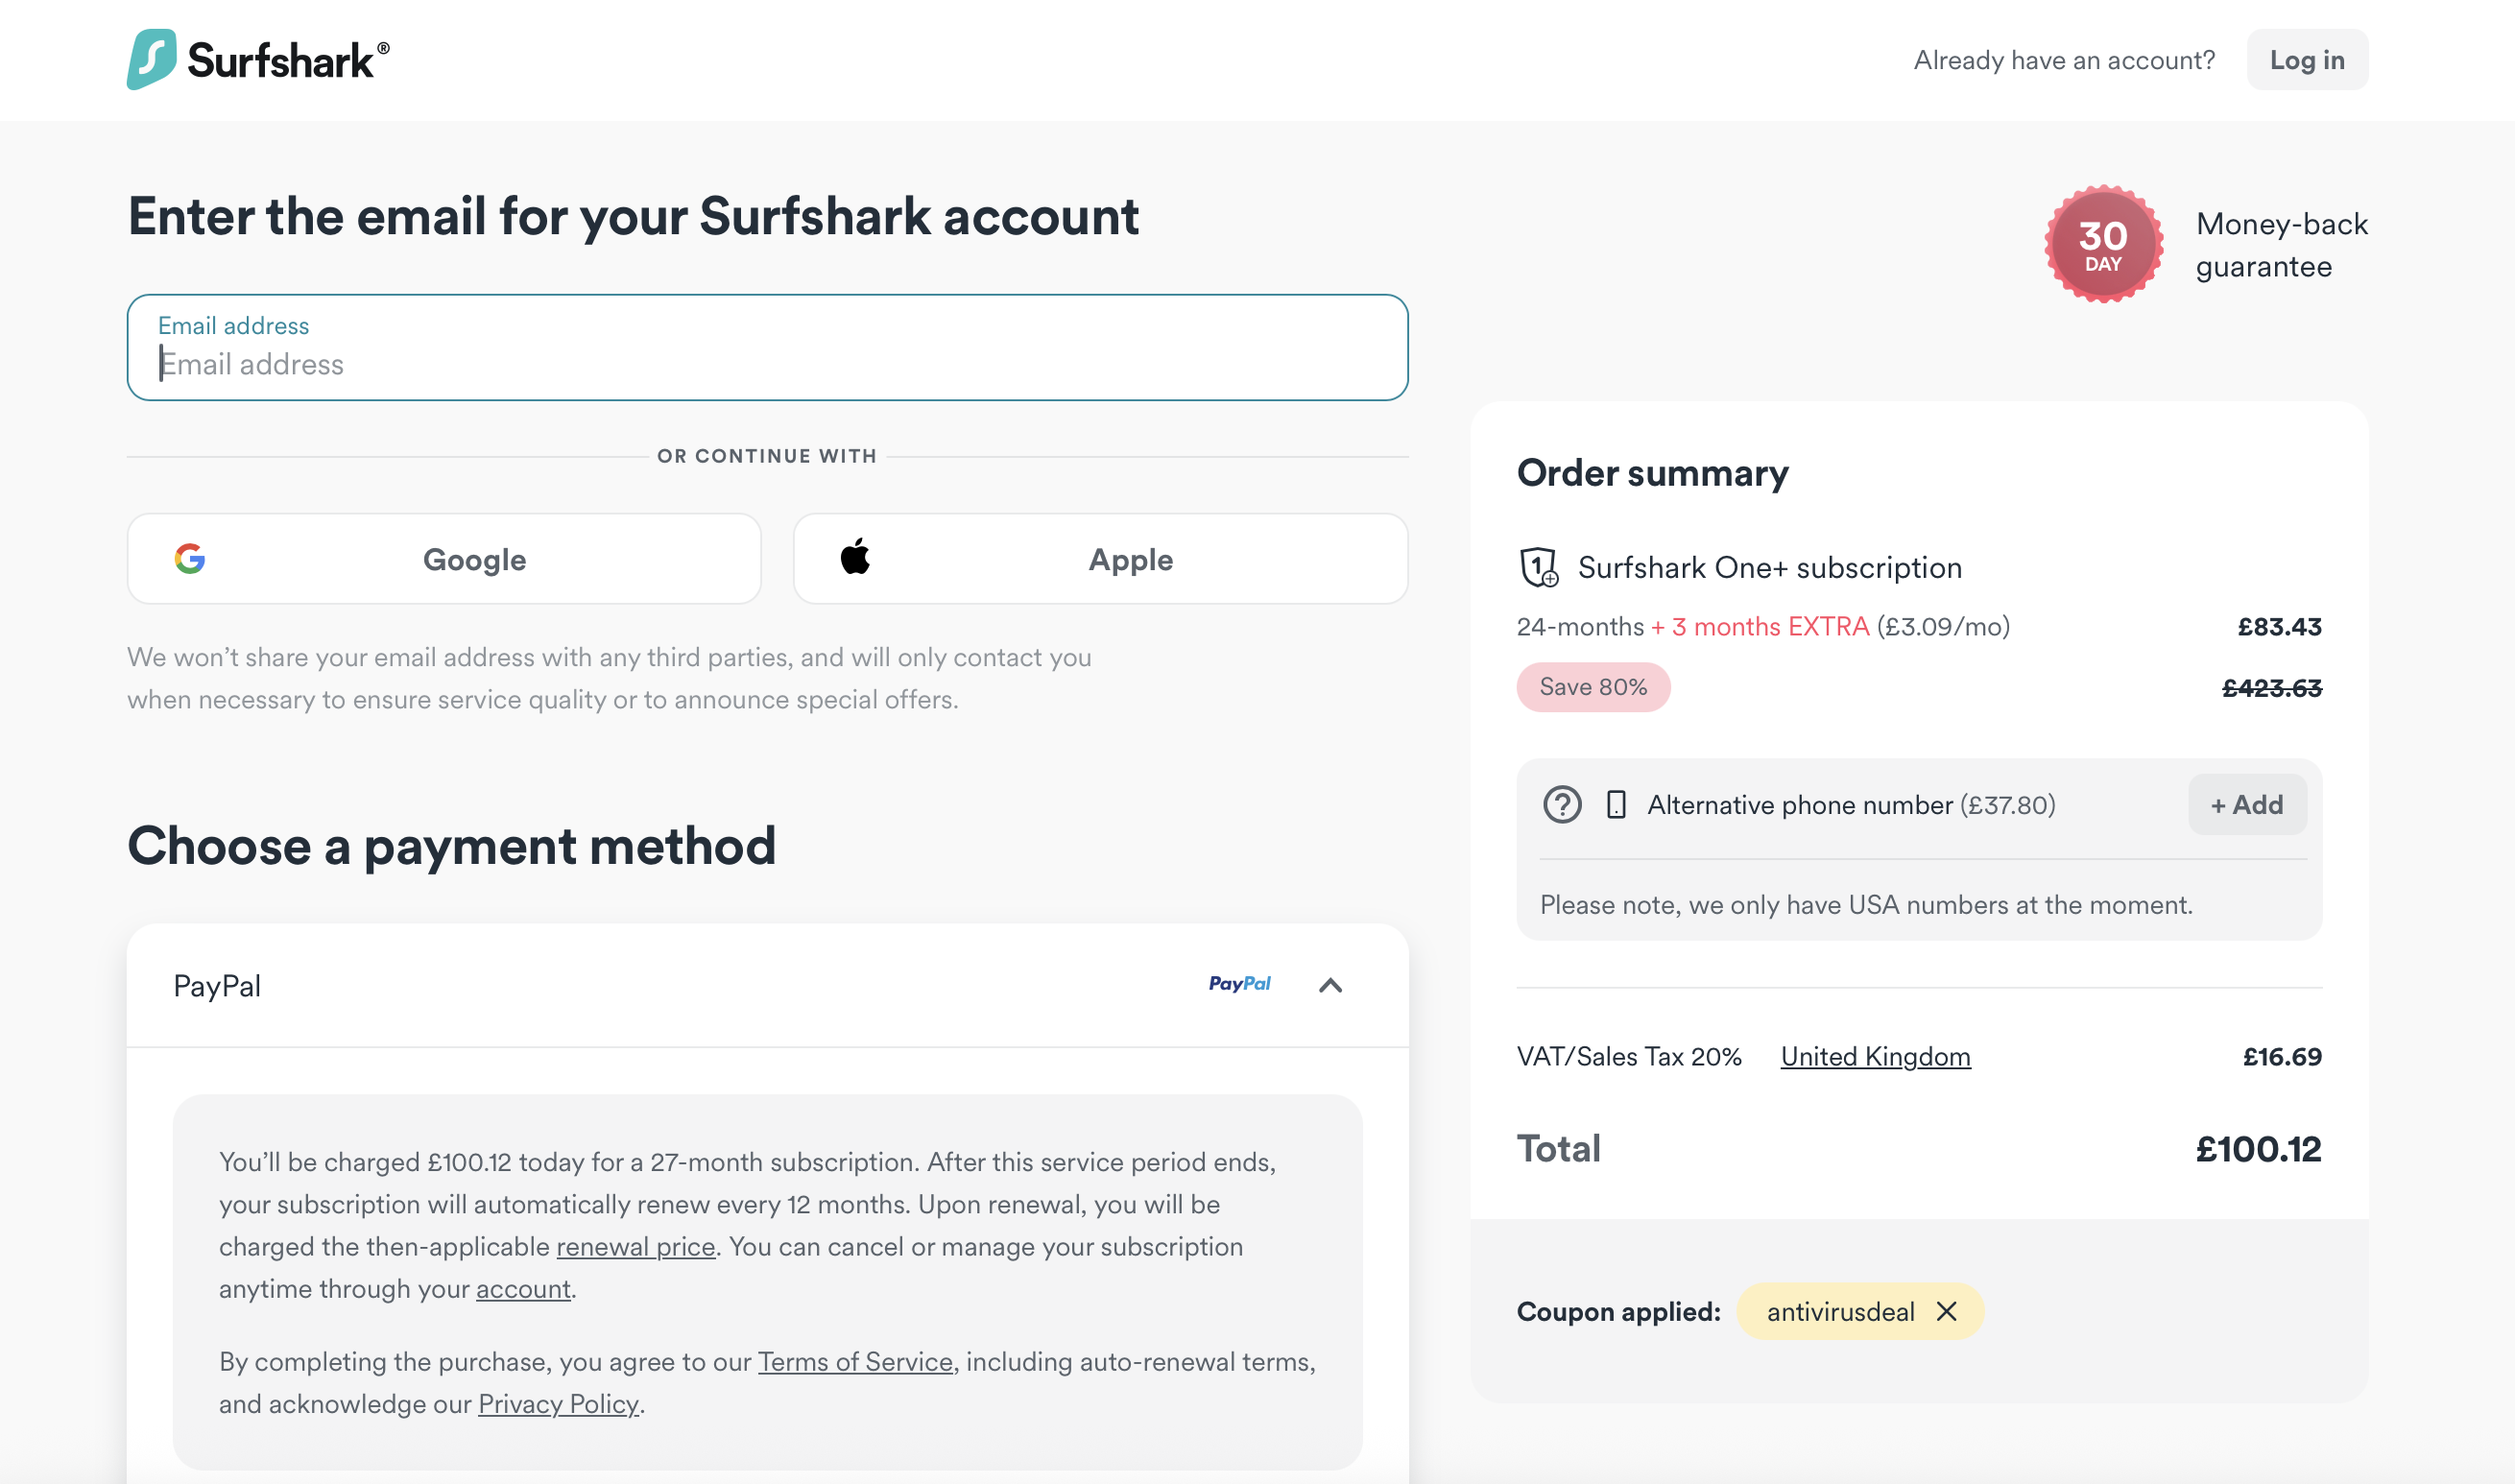Remove the antivirusdeal coupon
2515x1484 pixels.
coord(1946,1311)
